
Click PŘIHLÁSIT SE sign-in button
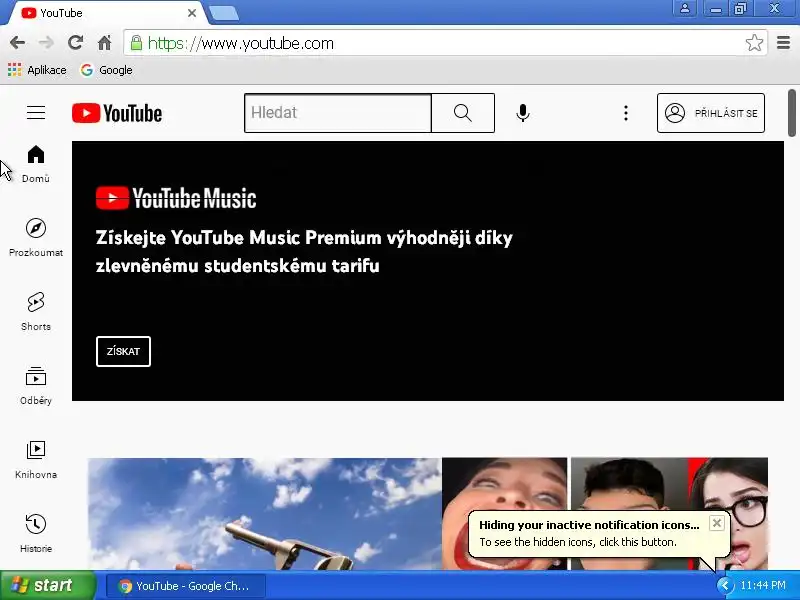[x=711, y=113]
